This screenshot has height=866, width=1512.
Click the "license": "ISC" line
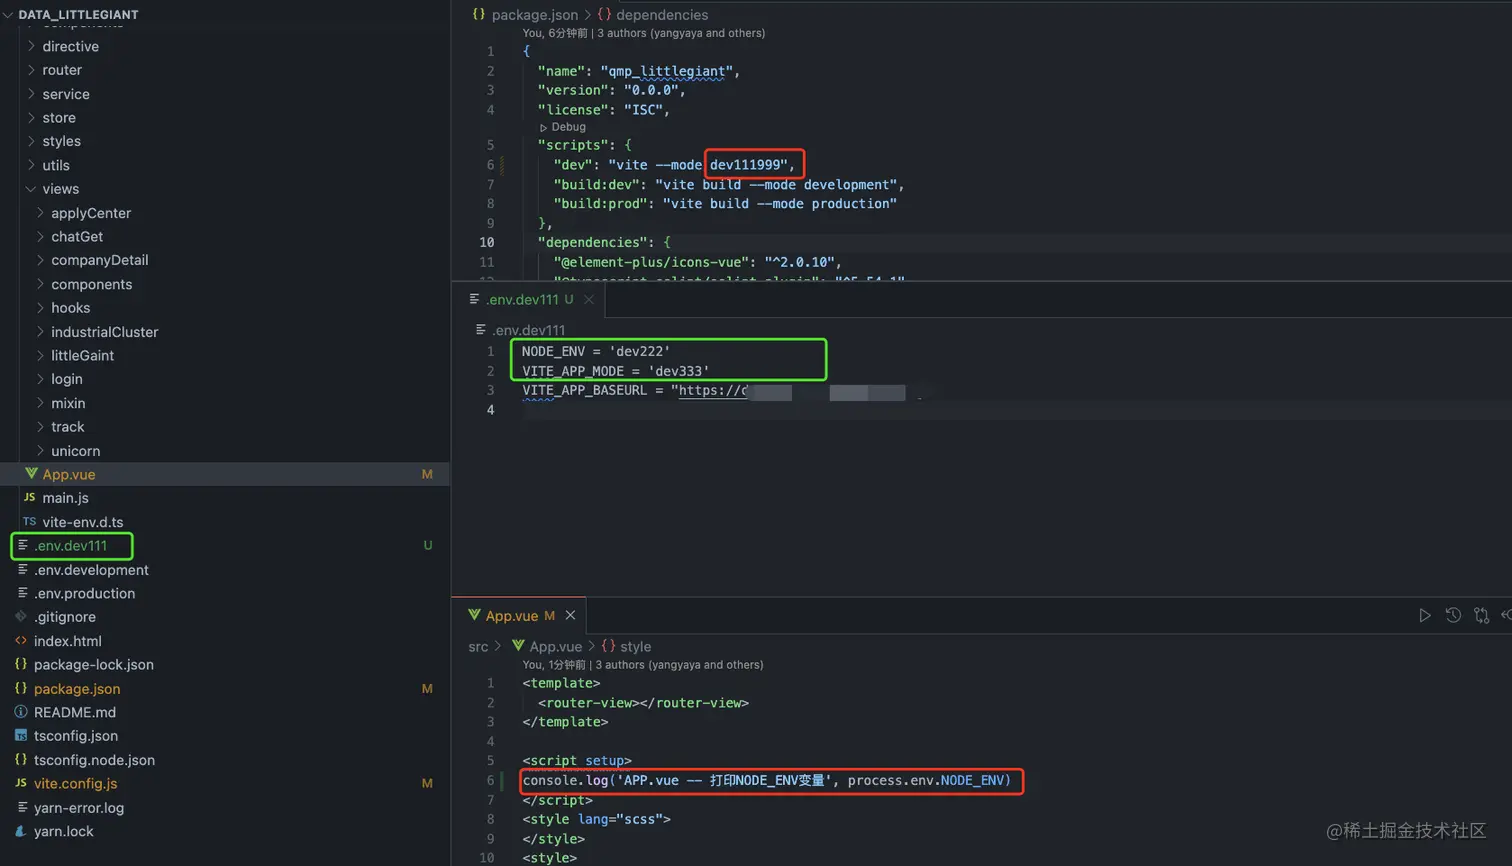tap(604, 110)
